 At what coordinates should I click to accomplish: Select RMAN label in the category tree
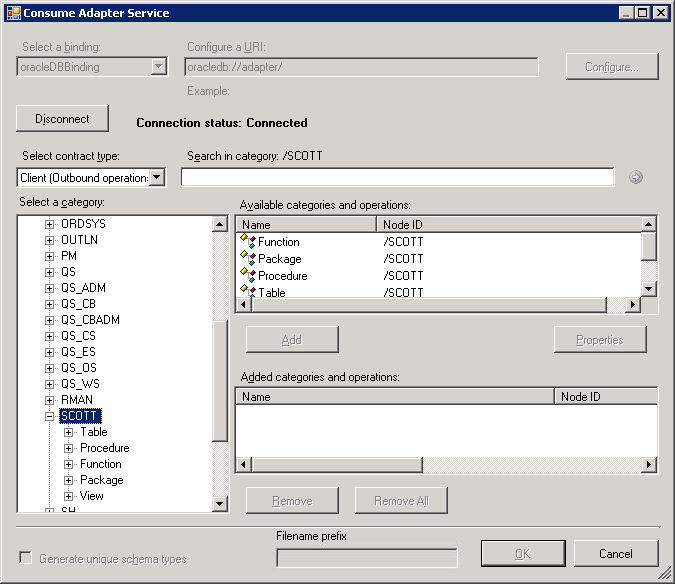click(x=77, y=400)
